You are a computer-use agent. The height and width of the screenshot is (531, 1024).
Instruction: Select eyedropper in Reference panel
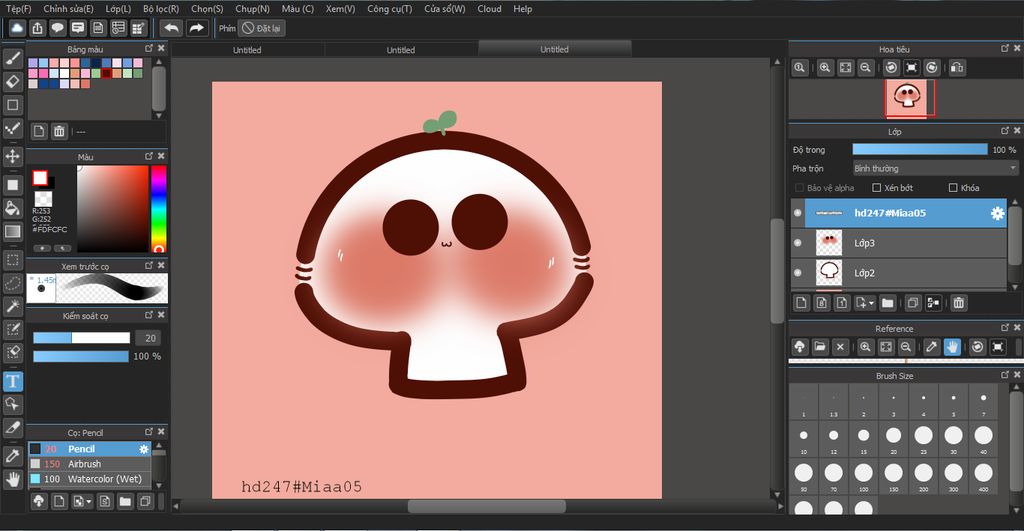click(x=932, y=347)
